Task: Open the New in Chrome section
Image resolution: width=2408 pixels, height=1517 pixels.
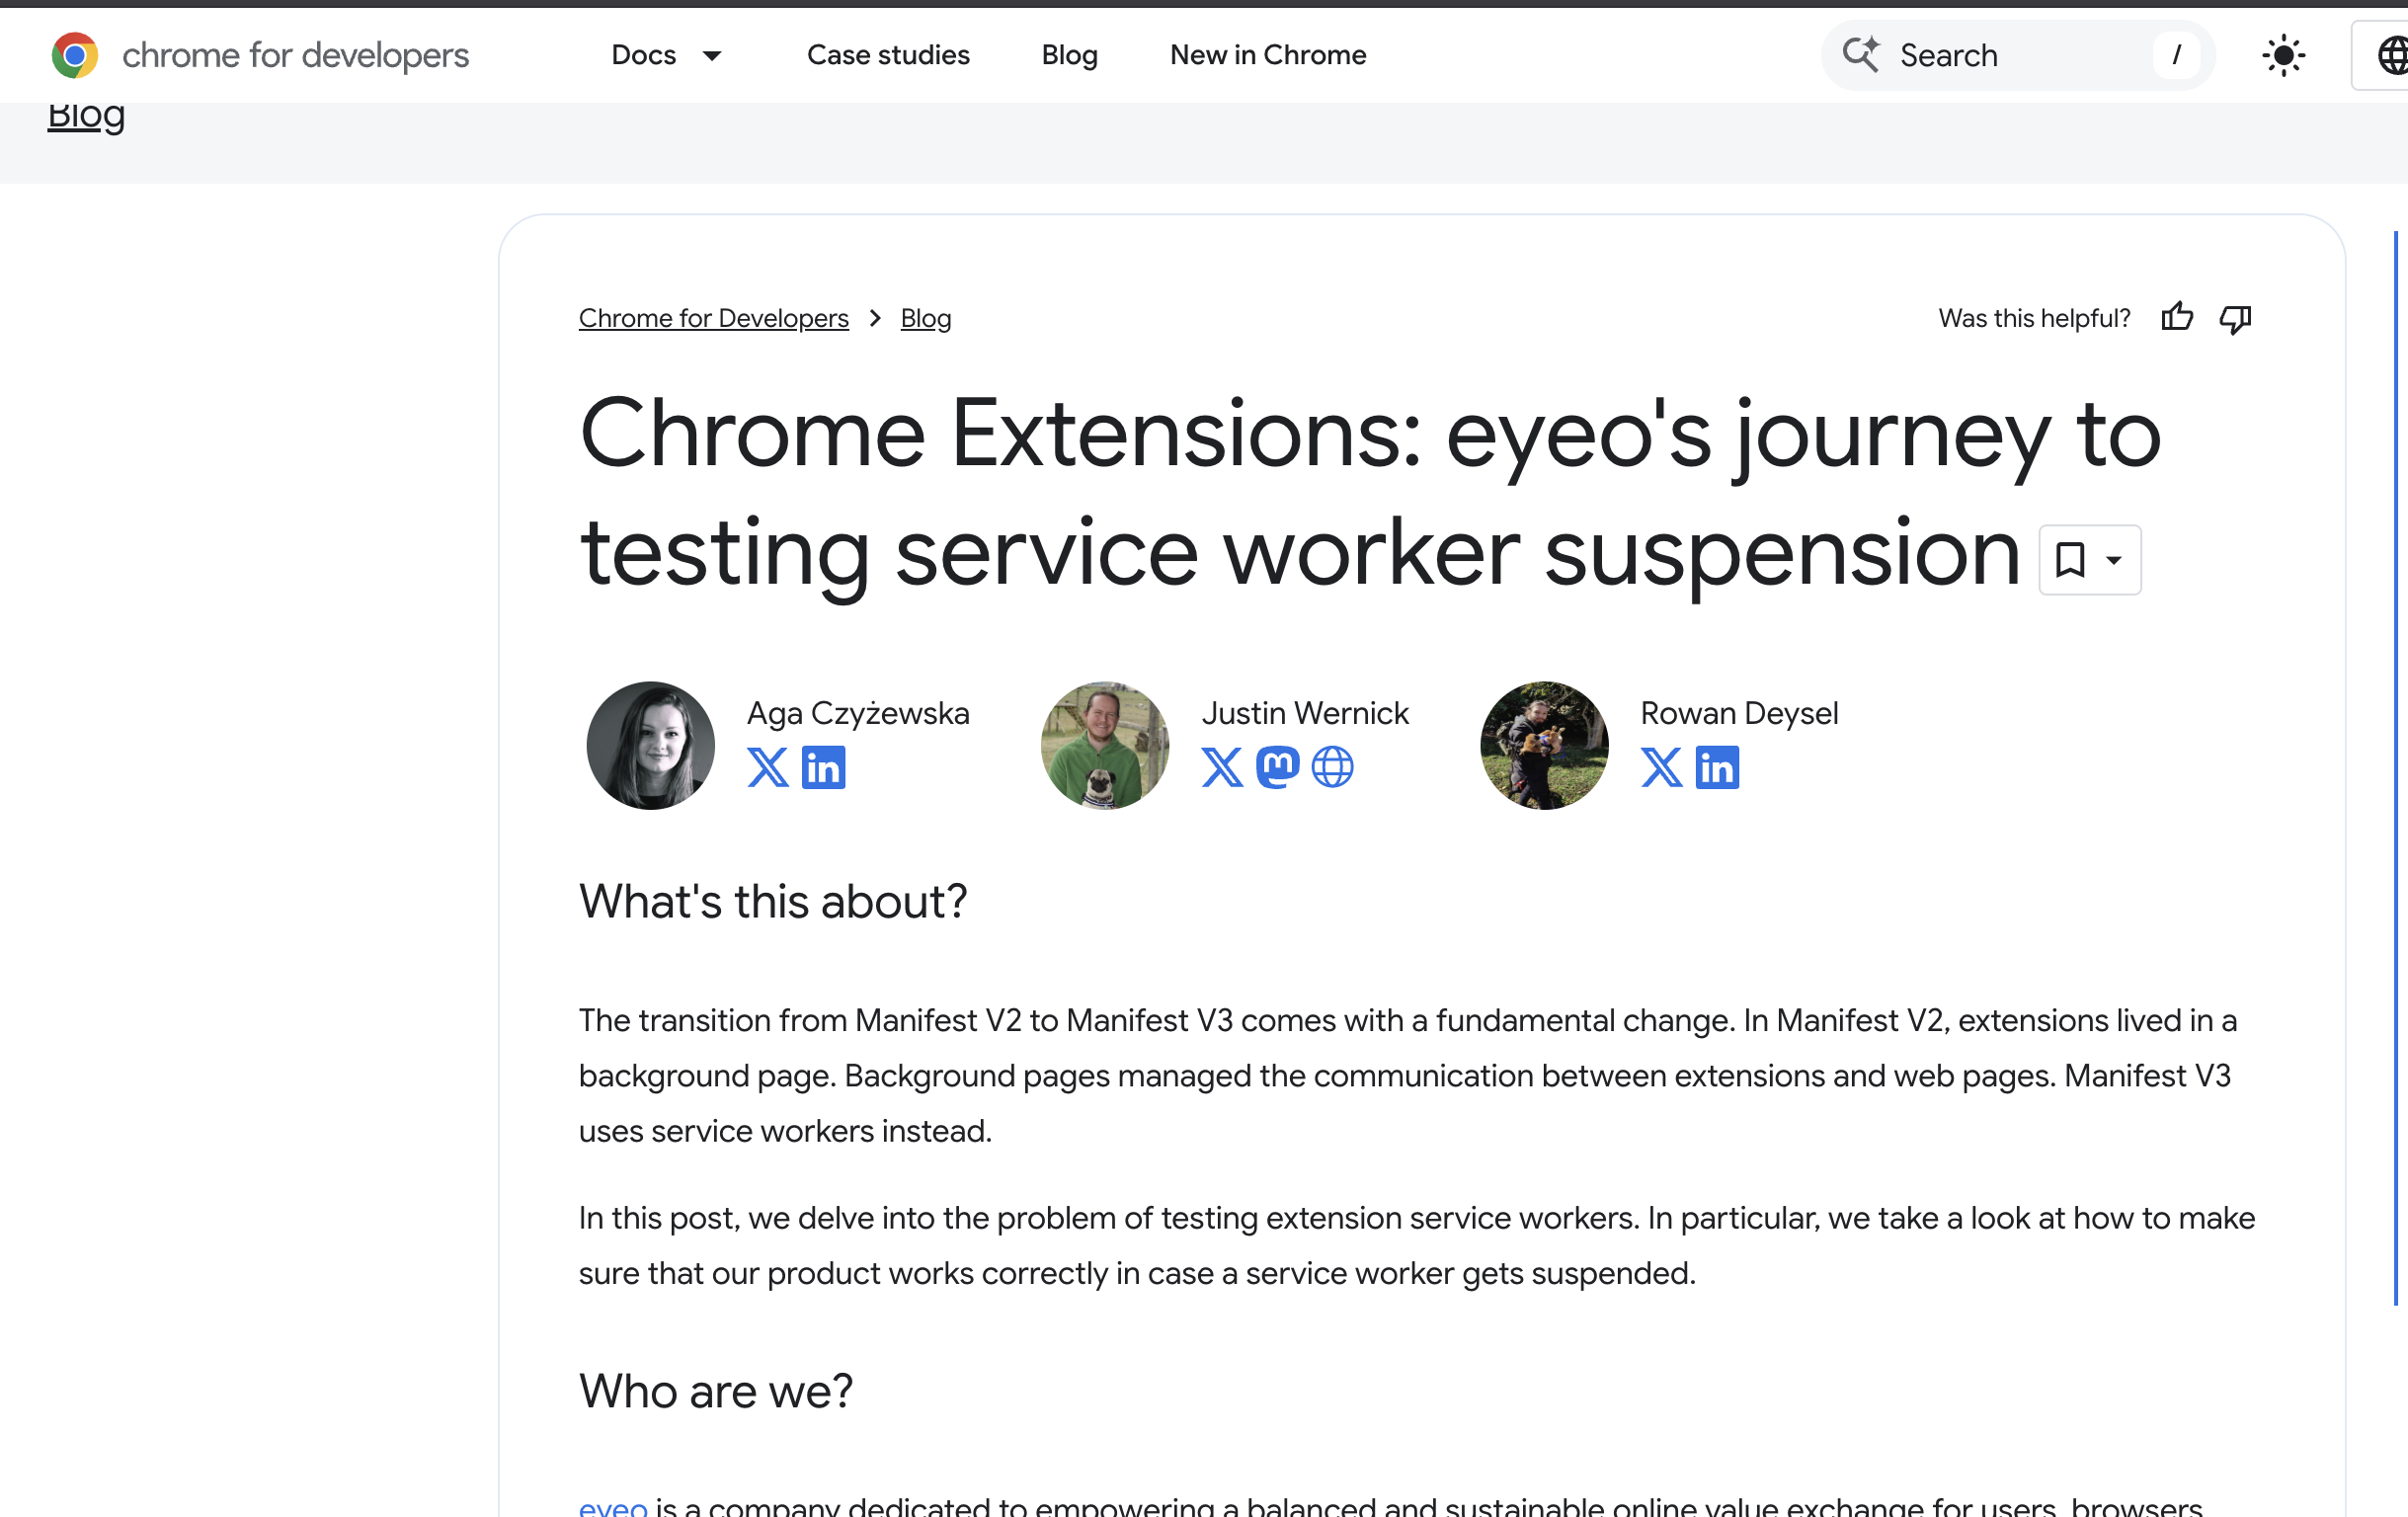Action: click(x=1267, y=55)
